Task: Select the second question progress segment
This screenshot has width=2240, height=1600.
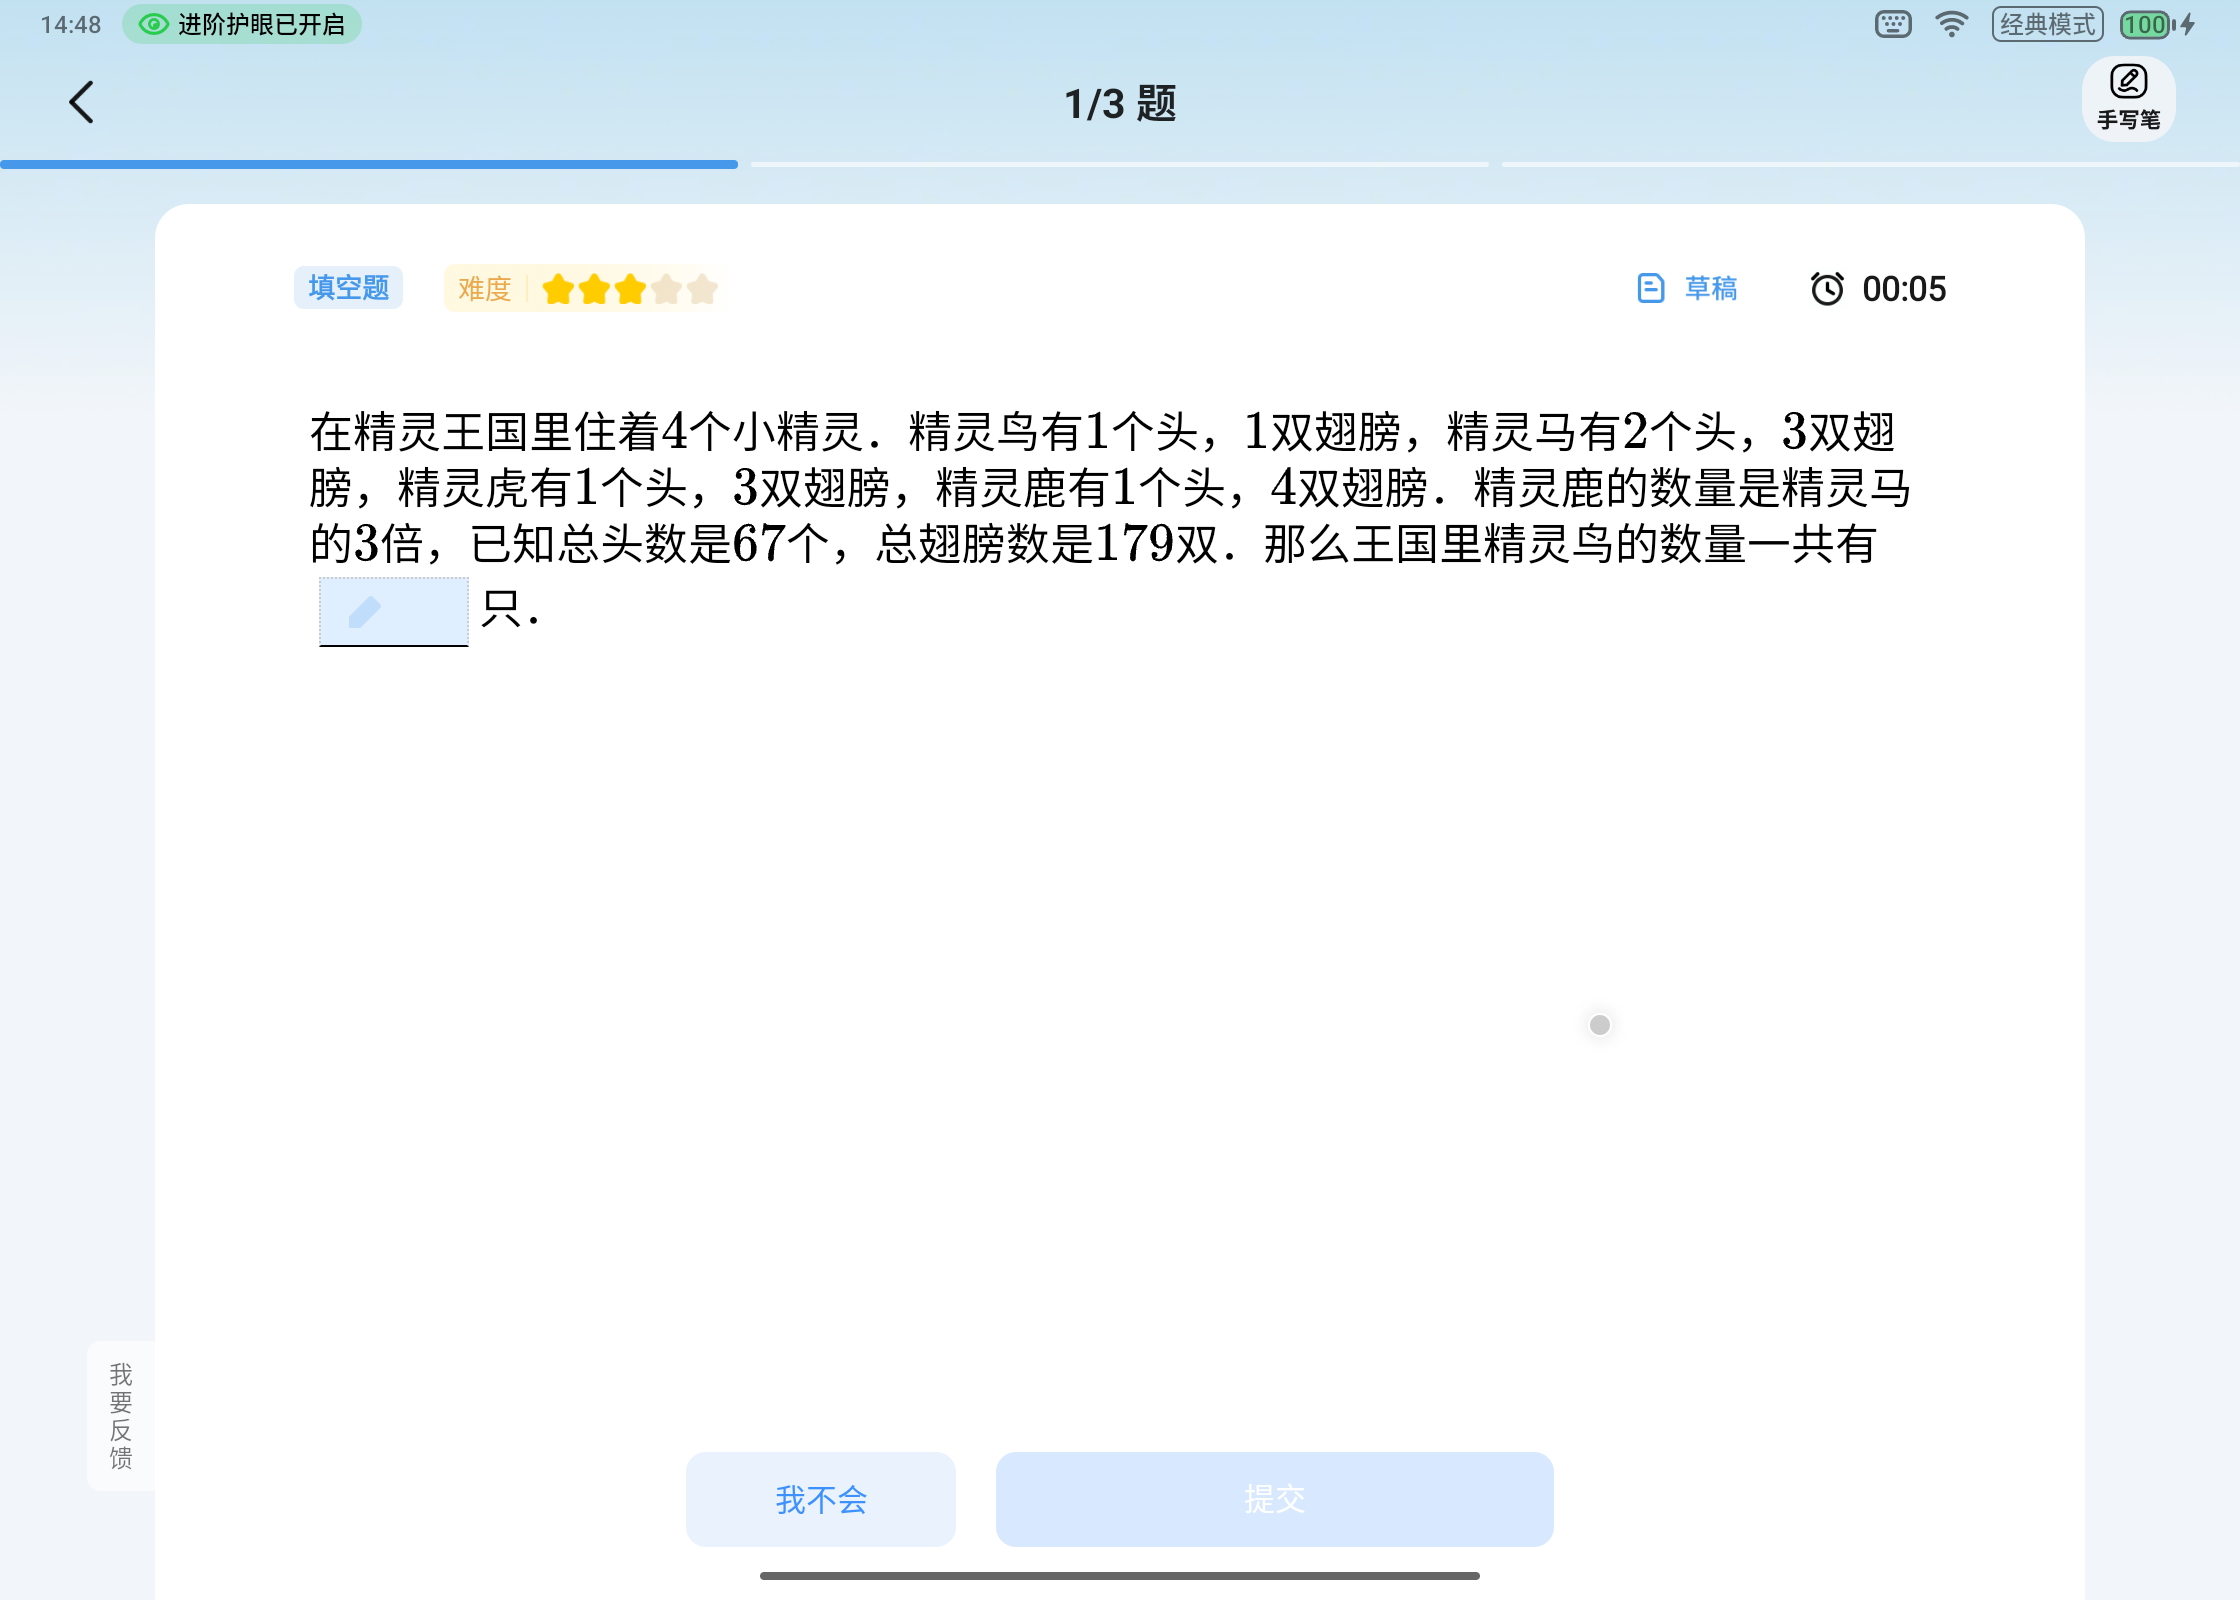Action: (1119, 164)
